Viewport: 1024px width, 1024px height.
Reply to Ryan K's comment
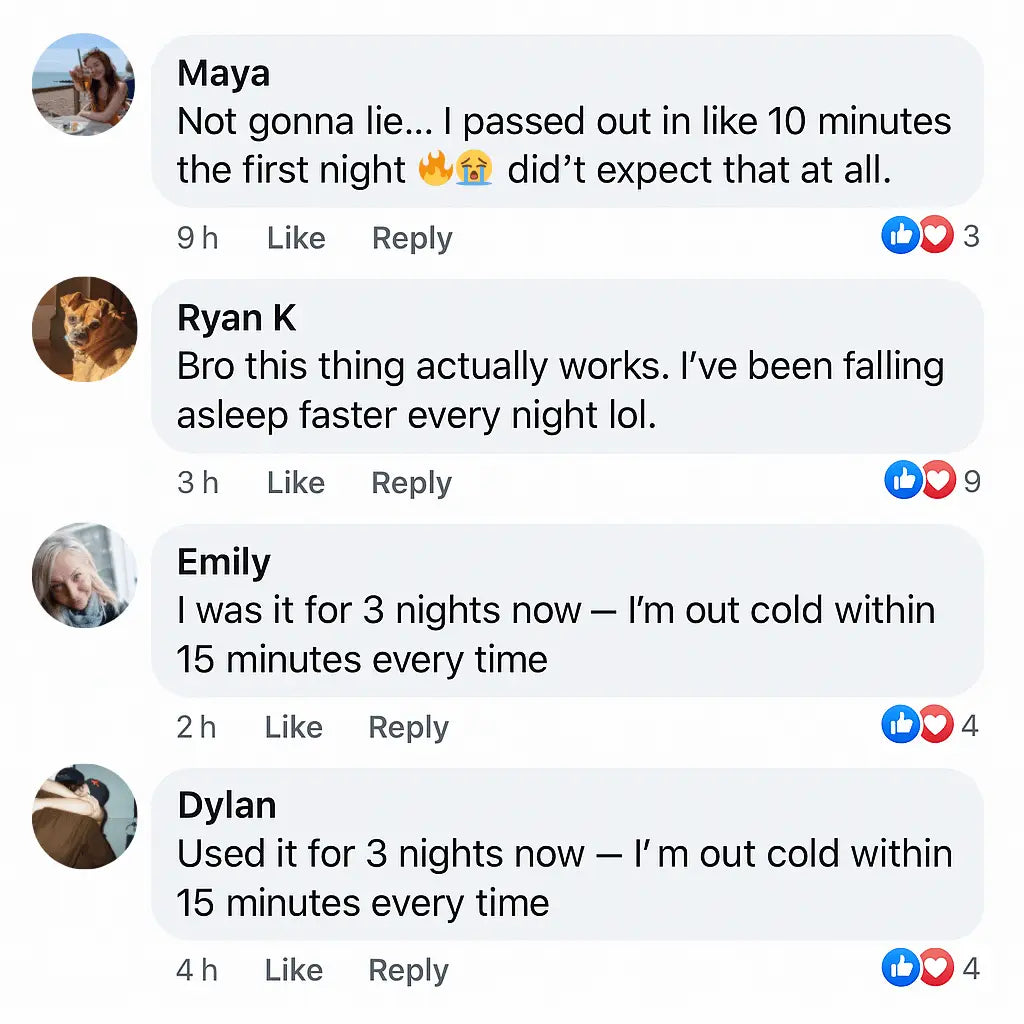point(411,483)
